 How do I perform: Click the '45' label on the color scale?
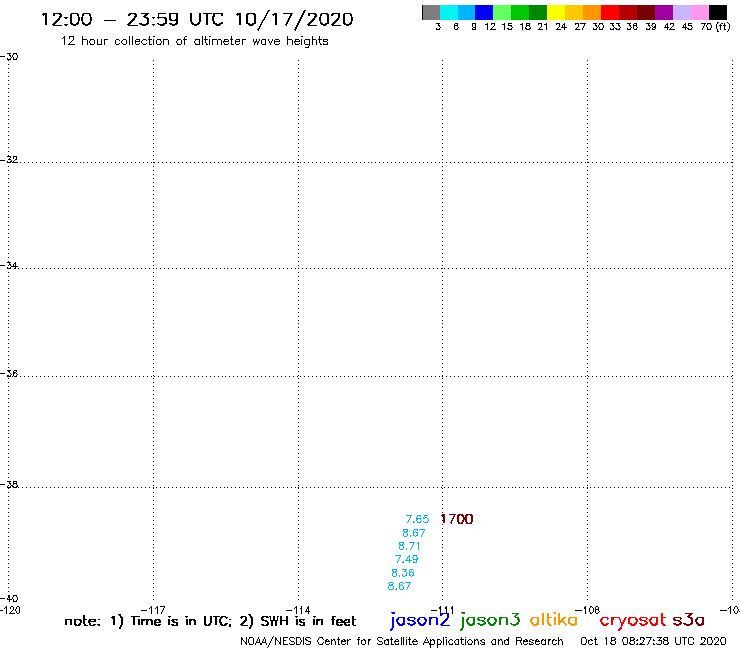point(687,27)
